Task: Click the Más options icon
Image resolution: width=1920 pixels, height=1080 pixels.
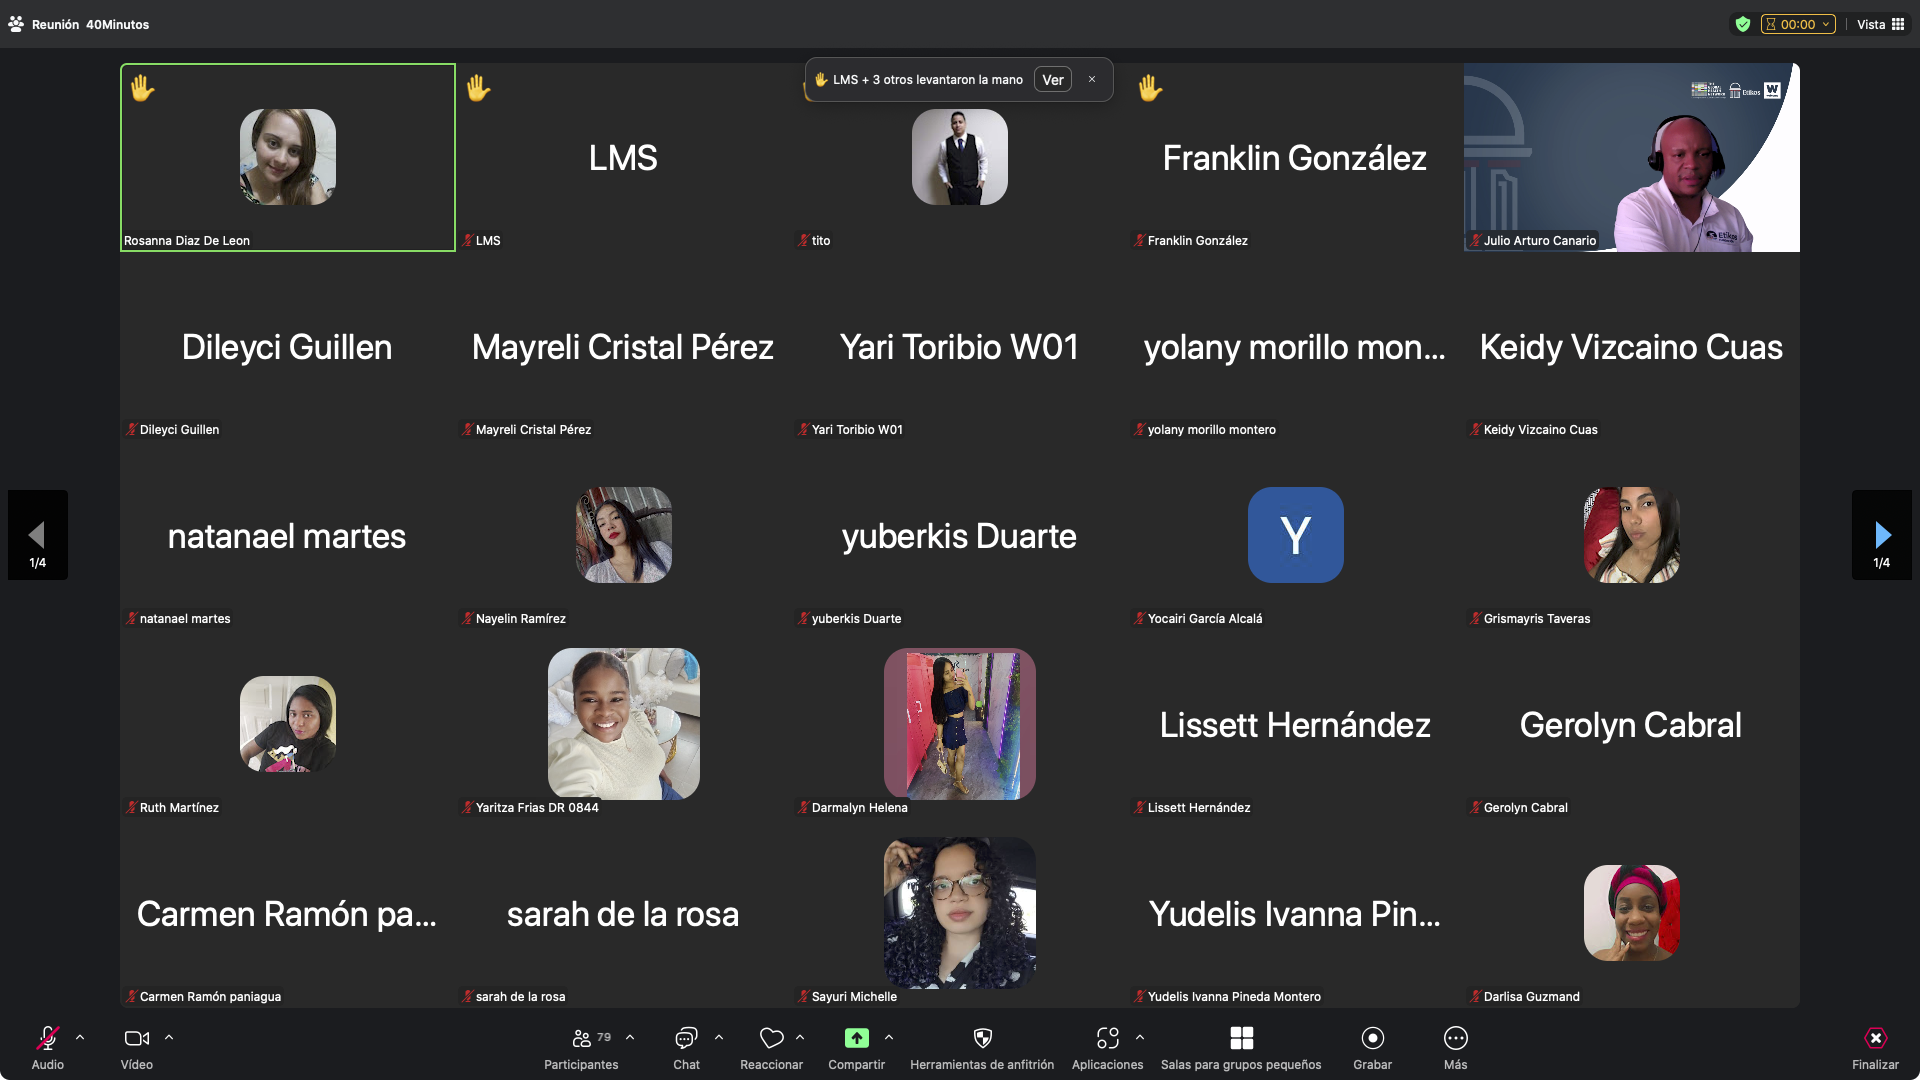Action: coord(1455,1038)
